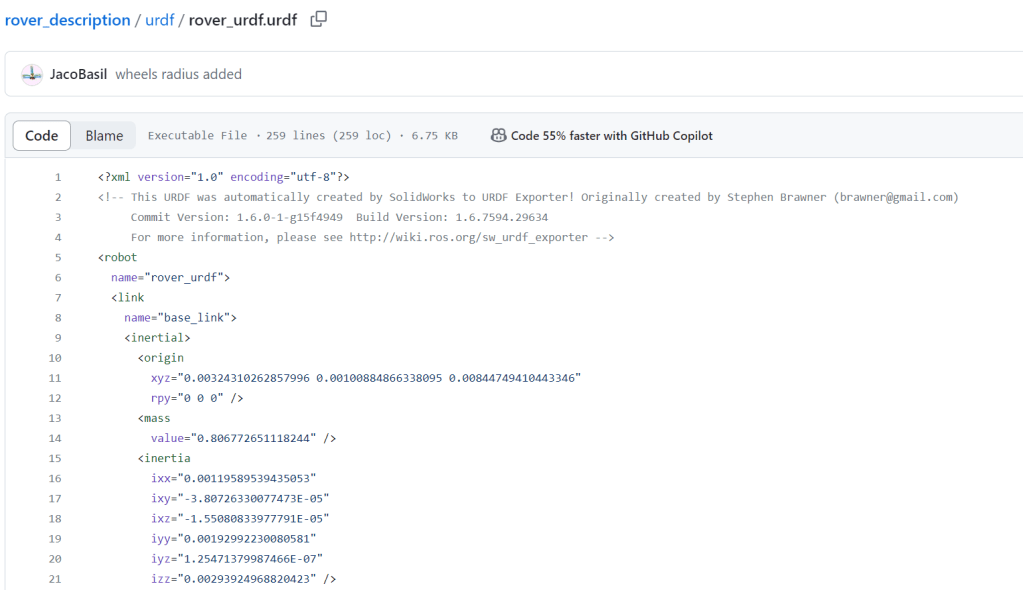Go to the urdf folder breadcrumb
The image size is (1023, 590).
(x=160, y=20)
